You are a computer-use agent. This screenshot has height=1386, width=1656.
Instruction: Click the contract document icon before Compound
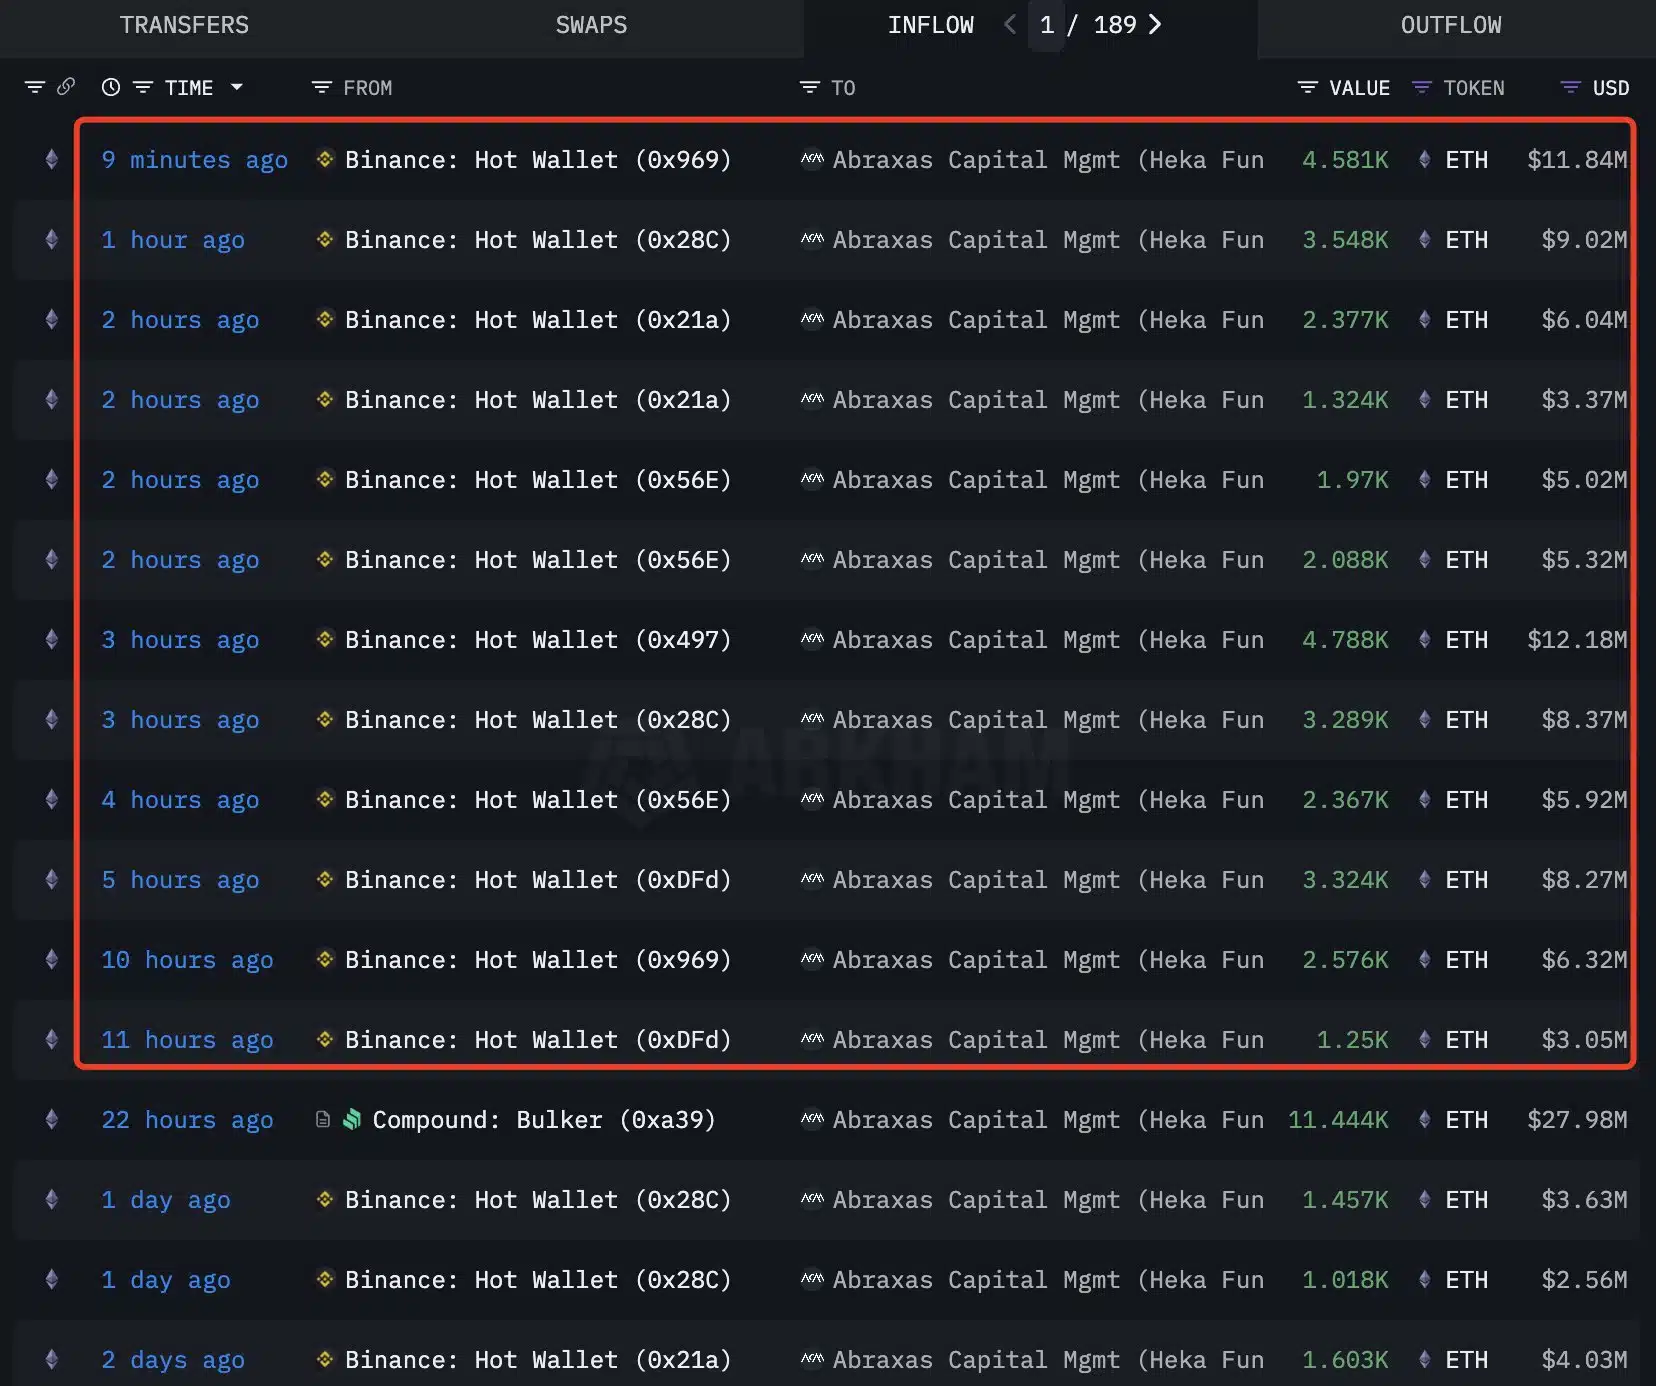(323, 1120)
